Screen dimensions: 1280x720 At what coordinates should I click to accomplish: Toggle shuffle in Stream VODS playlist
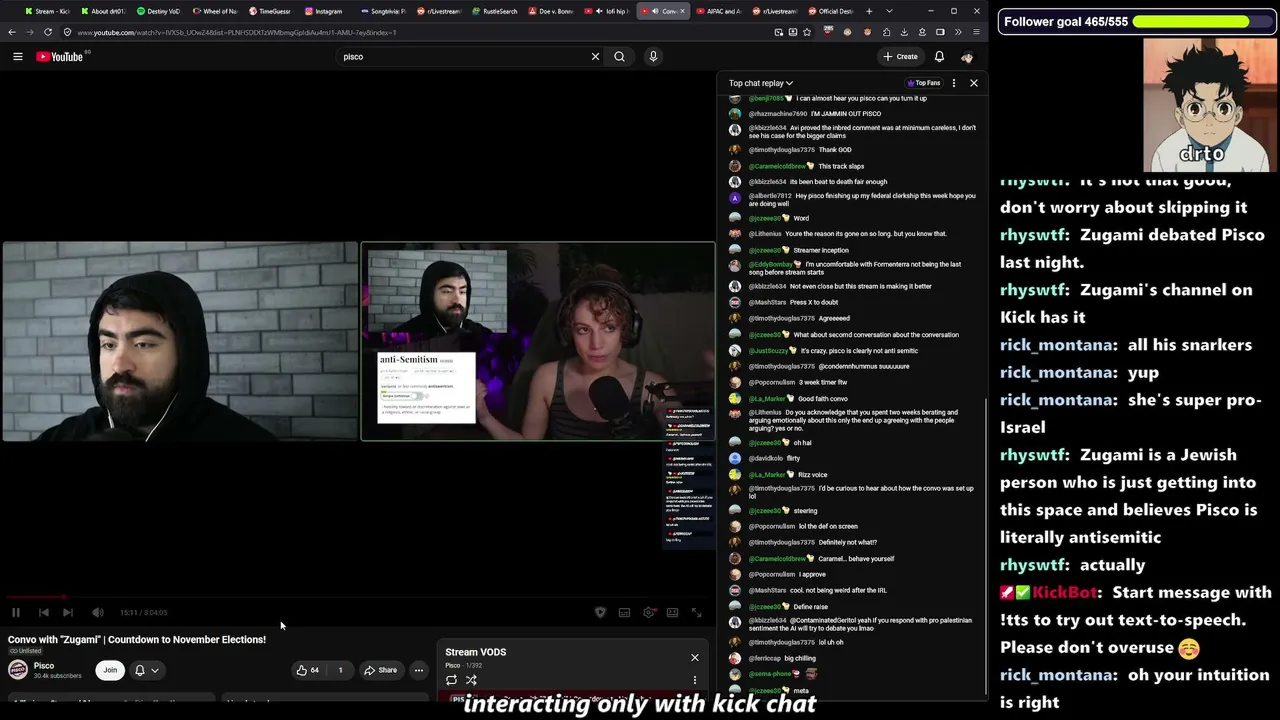click(471, 680)
